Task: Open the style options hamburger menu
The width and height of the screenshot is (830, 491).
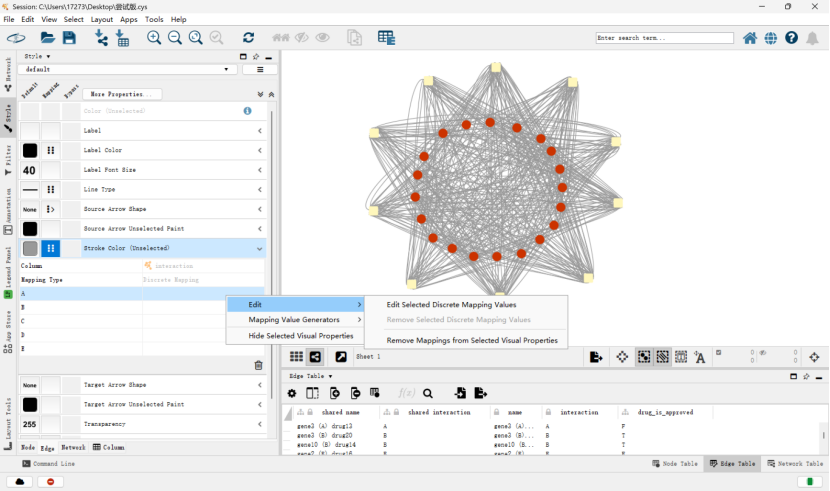Action: click(x=260, y=69)
